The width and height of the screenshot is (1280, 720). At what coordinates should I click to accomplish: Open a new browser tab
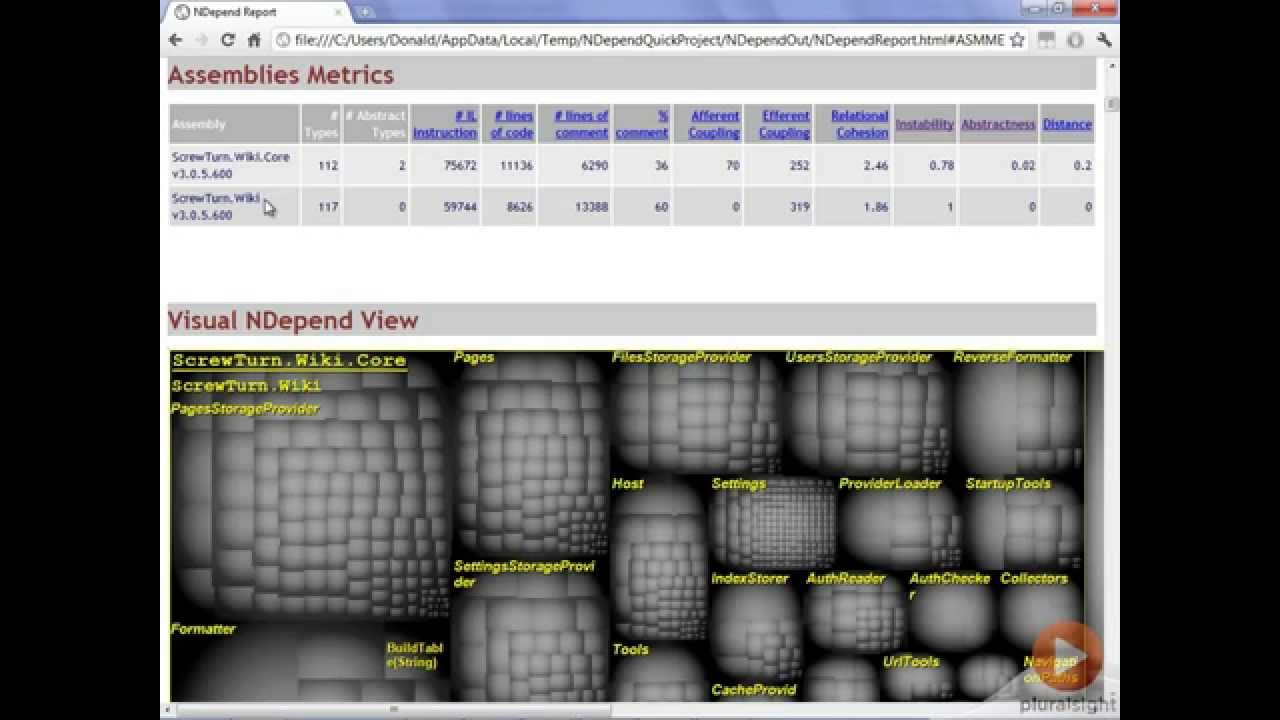click(x=365, y=12)
